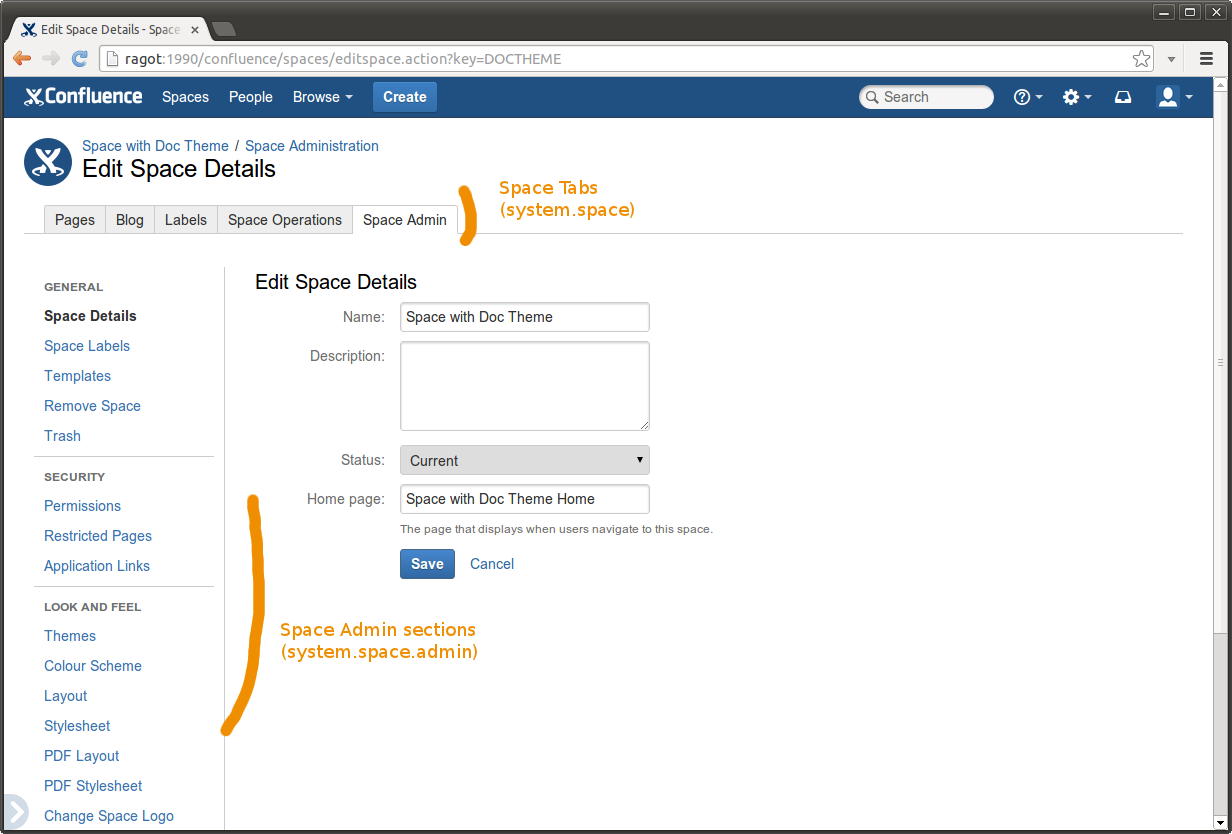
Task: Click inside the Description text area
Action: [524, 386]
